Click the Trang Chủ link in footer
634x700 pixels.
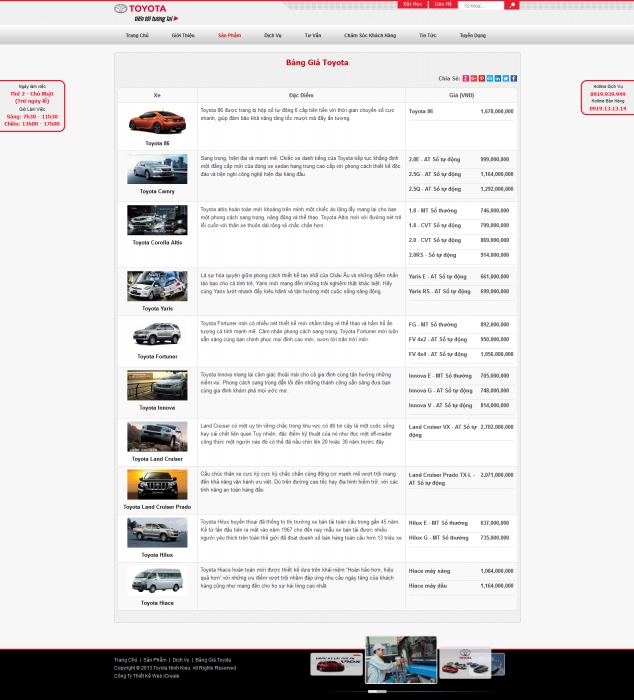[x=125, y=660]
